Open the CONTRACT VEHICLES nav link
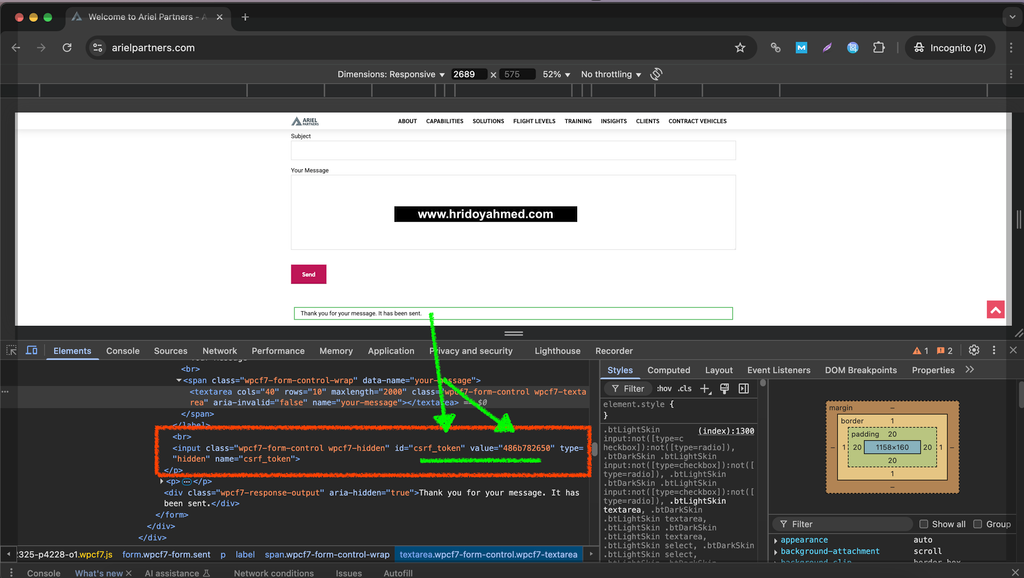Screen dimensions: 1024x578 click(697, 121)
